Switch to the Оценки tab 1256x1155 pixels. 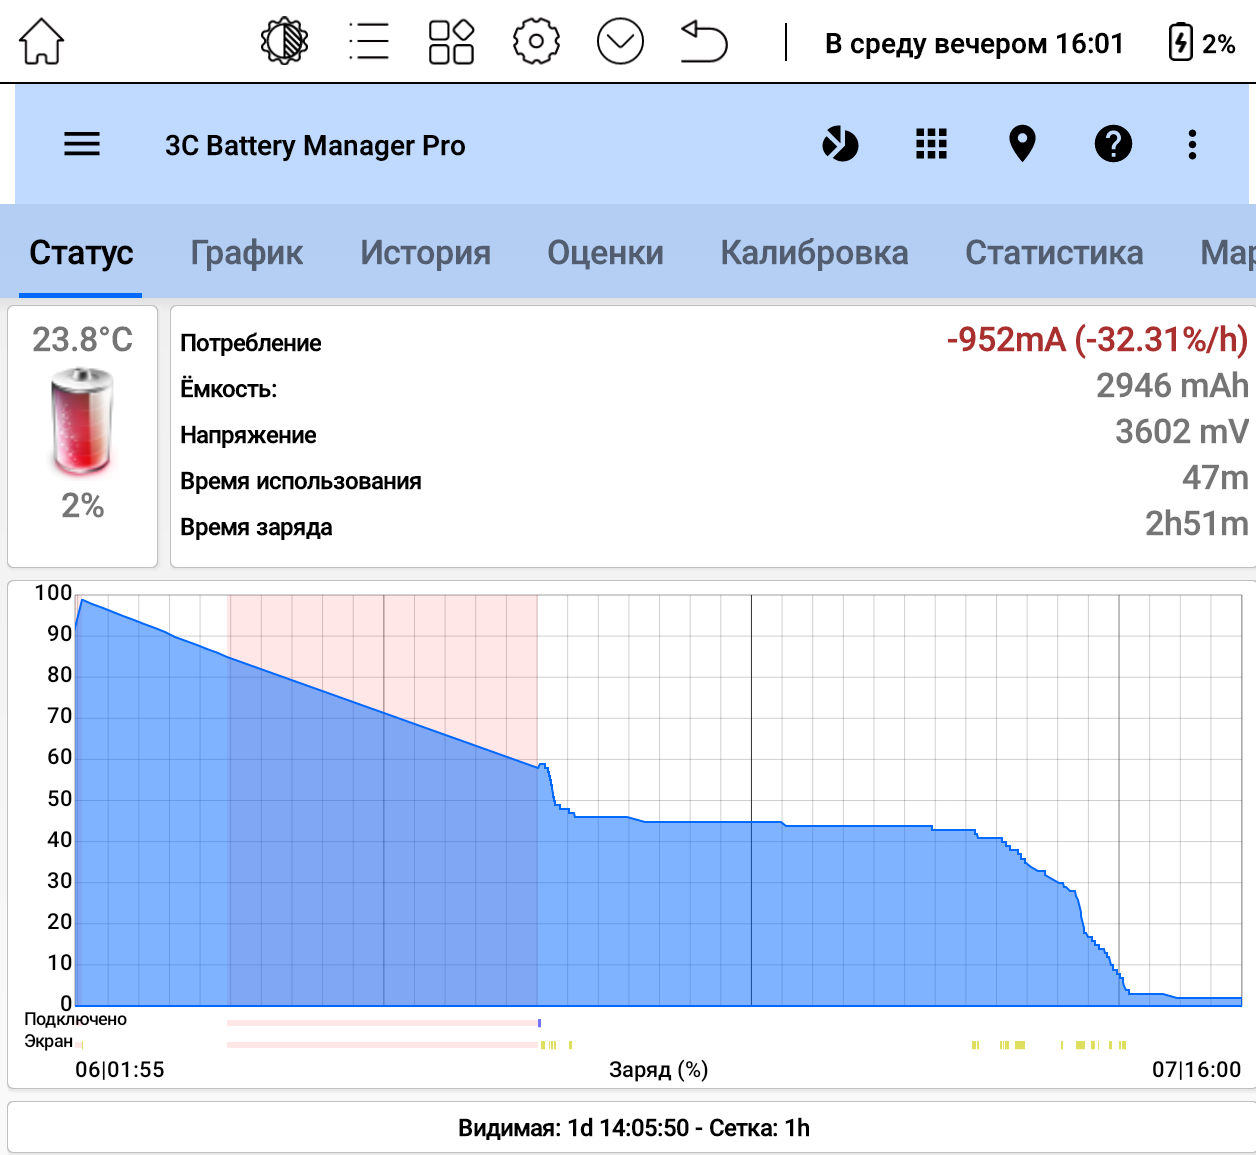(605, 253)
